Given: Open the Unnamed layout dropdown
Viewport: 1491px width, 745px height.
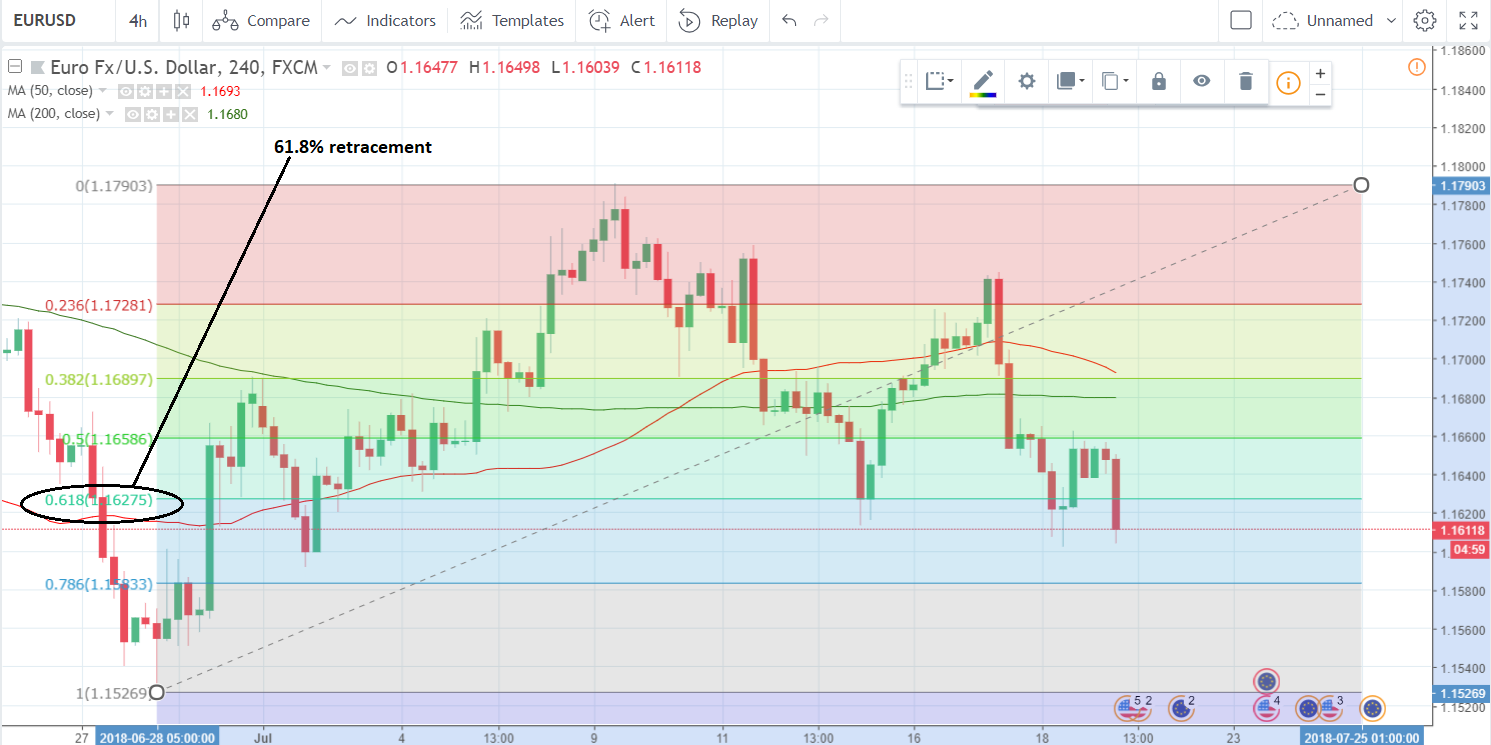Looking at the screenshot, I should pyautogui.click(x=1336, y=20).
